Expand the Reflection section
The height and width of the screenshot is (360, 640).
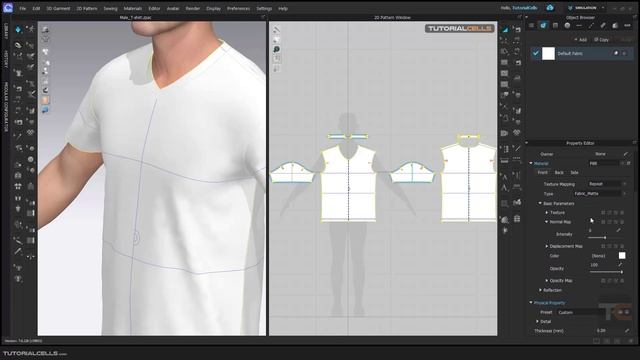[540, 290]
